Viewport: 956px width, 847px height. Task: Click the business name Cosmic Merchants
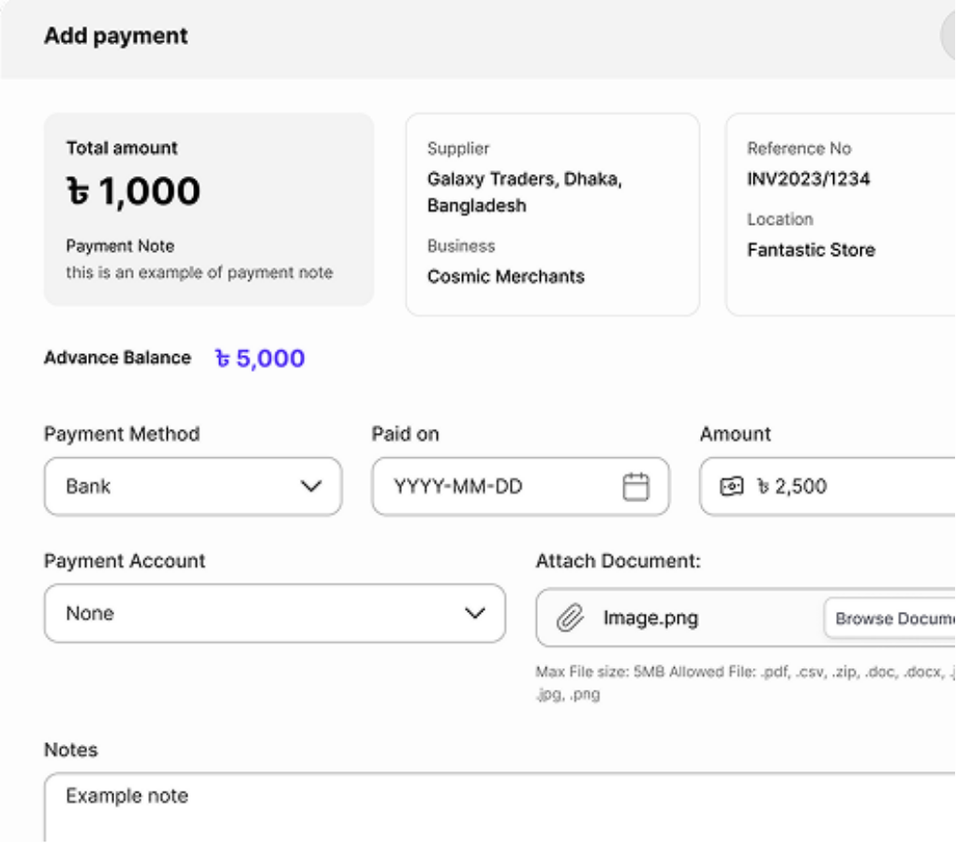pyautogui.click(x=505, y=276)
